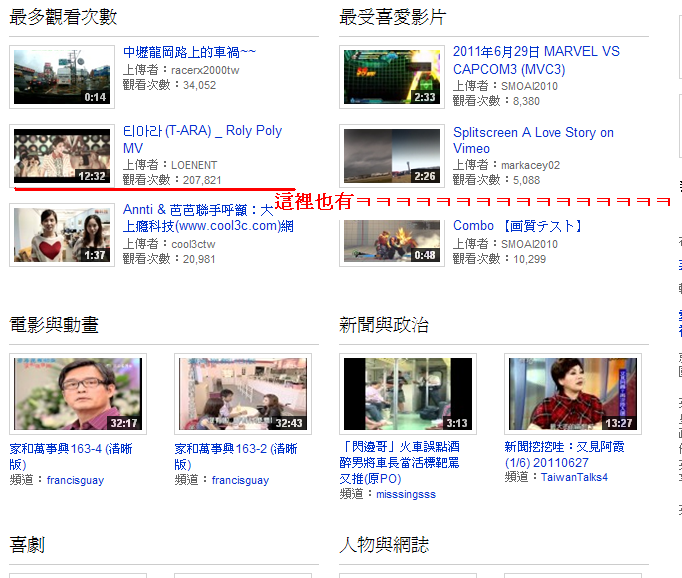Viewport: 682px width, 578px height.
Task: Open the T-ARA Roly Poly MV thumbnail
Action: 62,156
